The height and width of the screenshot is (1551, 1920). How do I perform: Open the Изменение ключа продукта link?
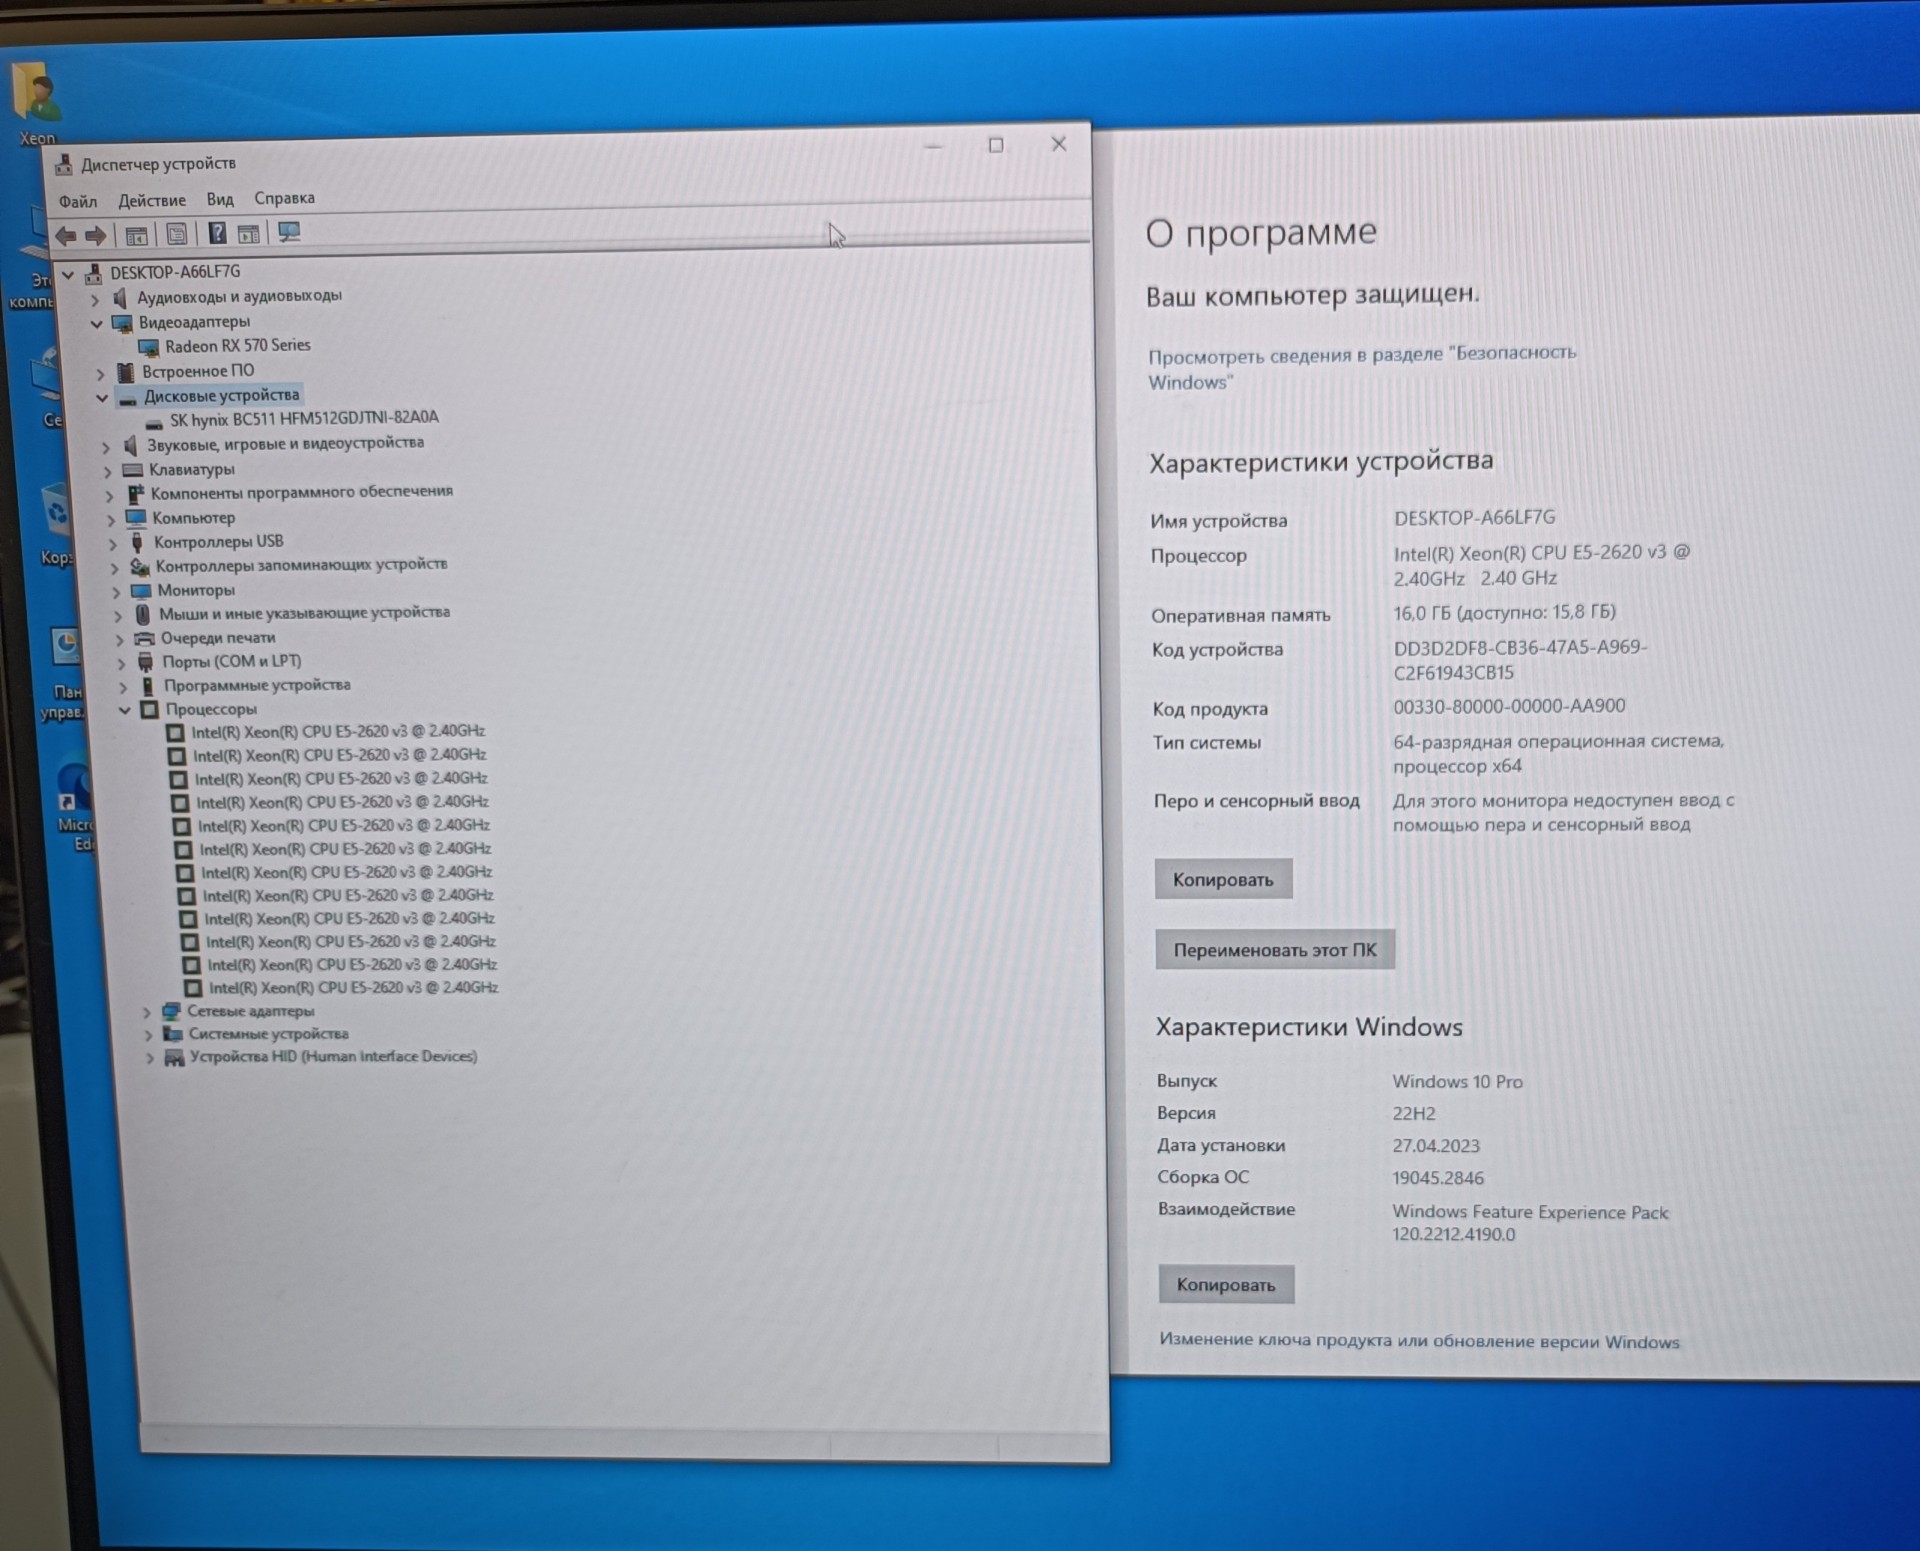pos(1419,1341)
